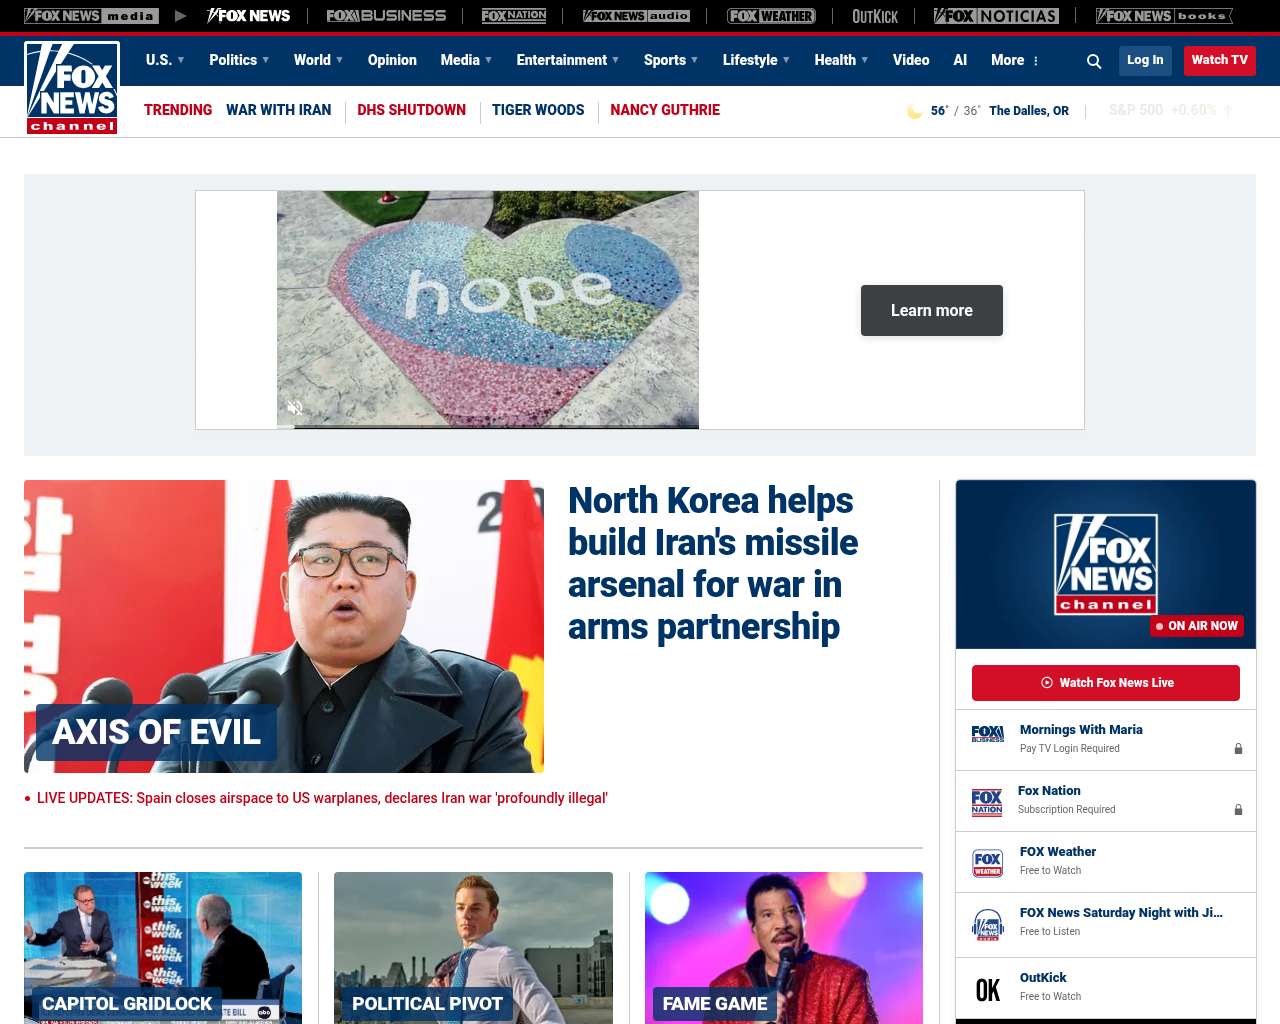Visit the OutKick logo in top bar

click(875, 16)
